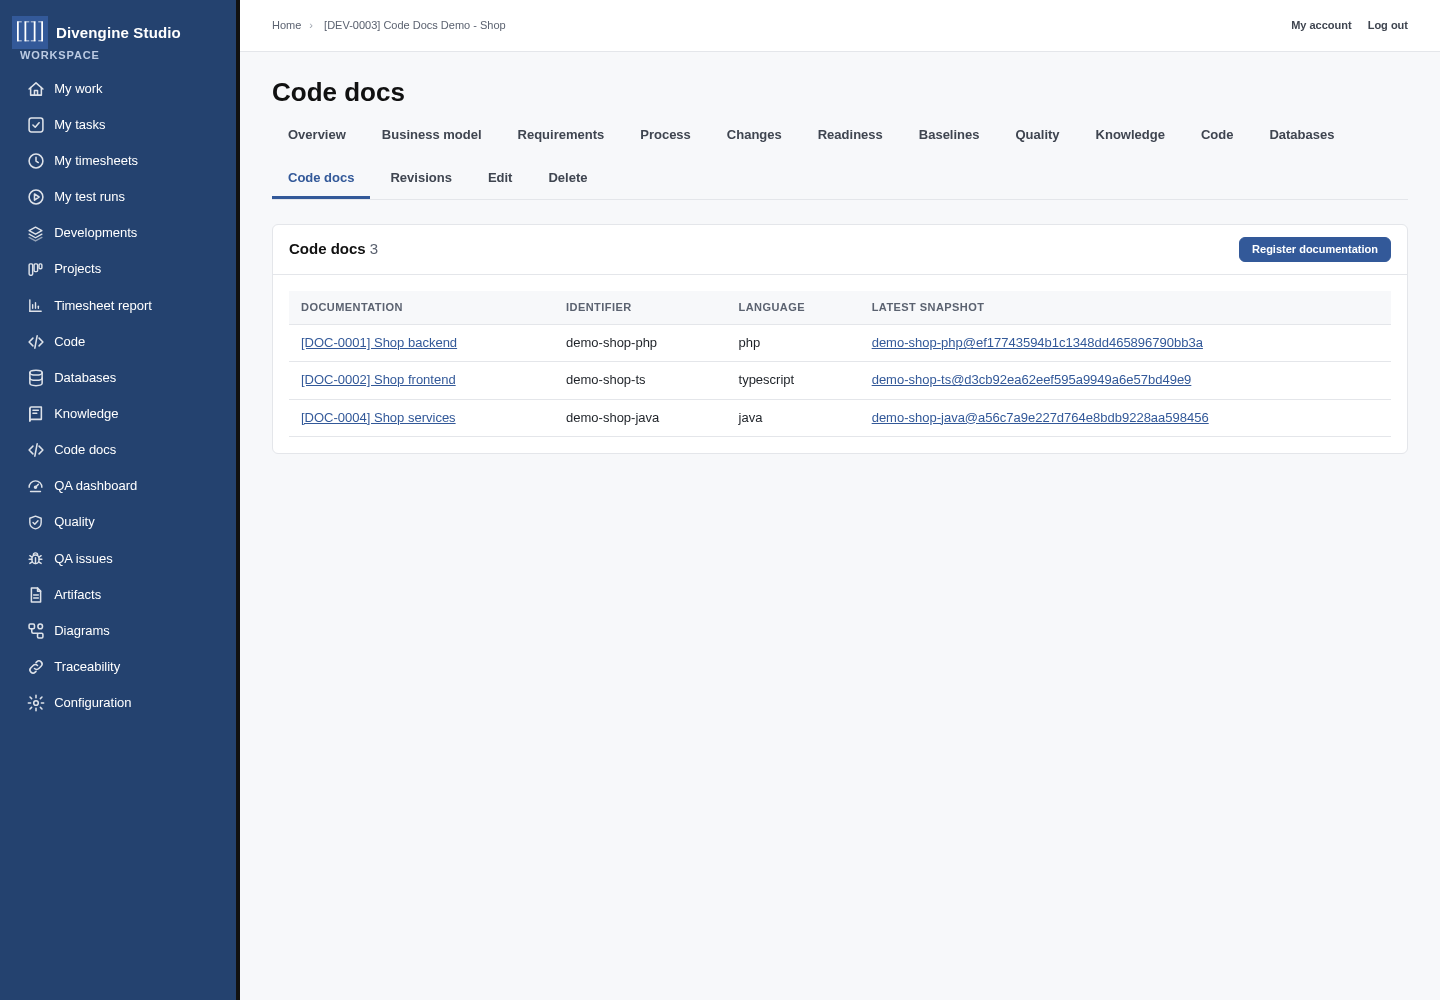This screenshot has width=1440, height=1000.
Task: Click Register documentation button
Action: 1315,250
